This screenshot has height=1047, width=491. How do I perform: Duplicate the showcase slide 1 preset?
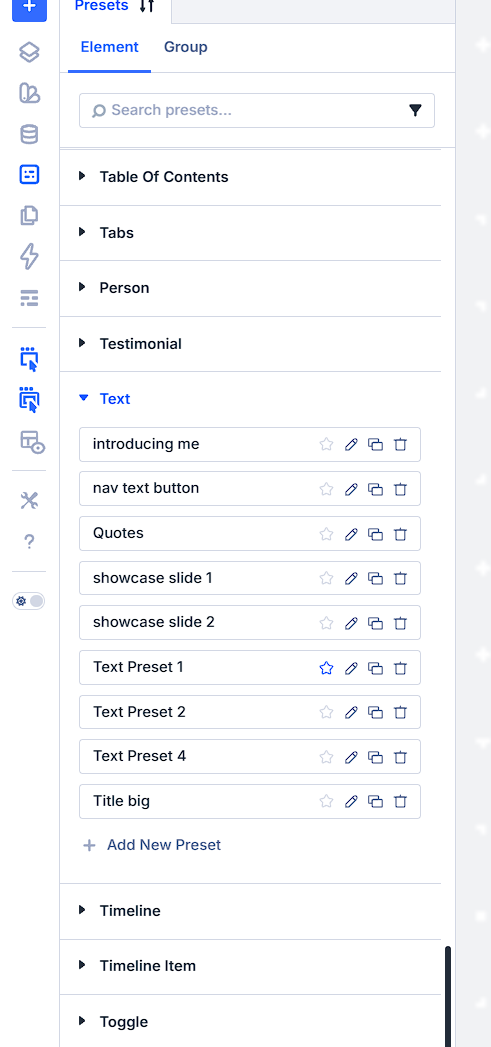tap(376, 578)
